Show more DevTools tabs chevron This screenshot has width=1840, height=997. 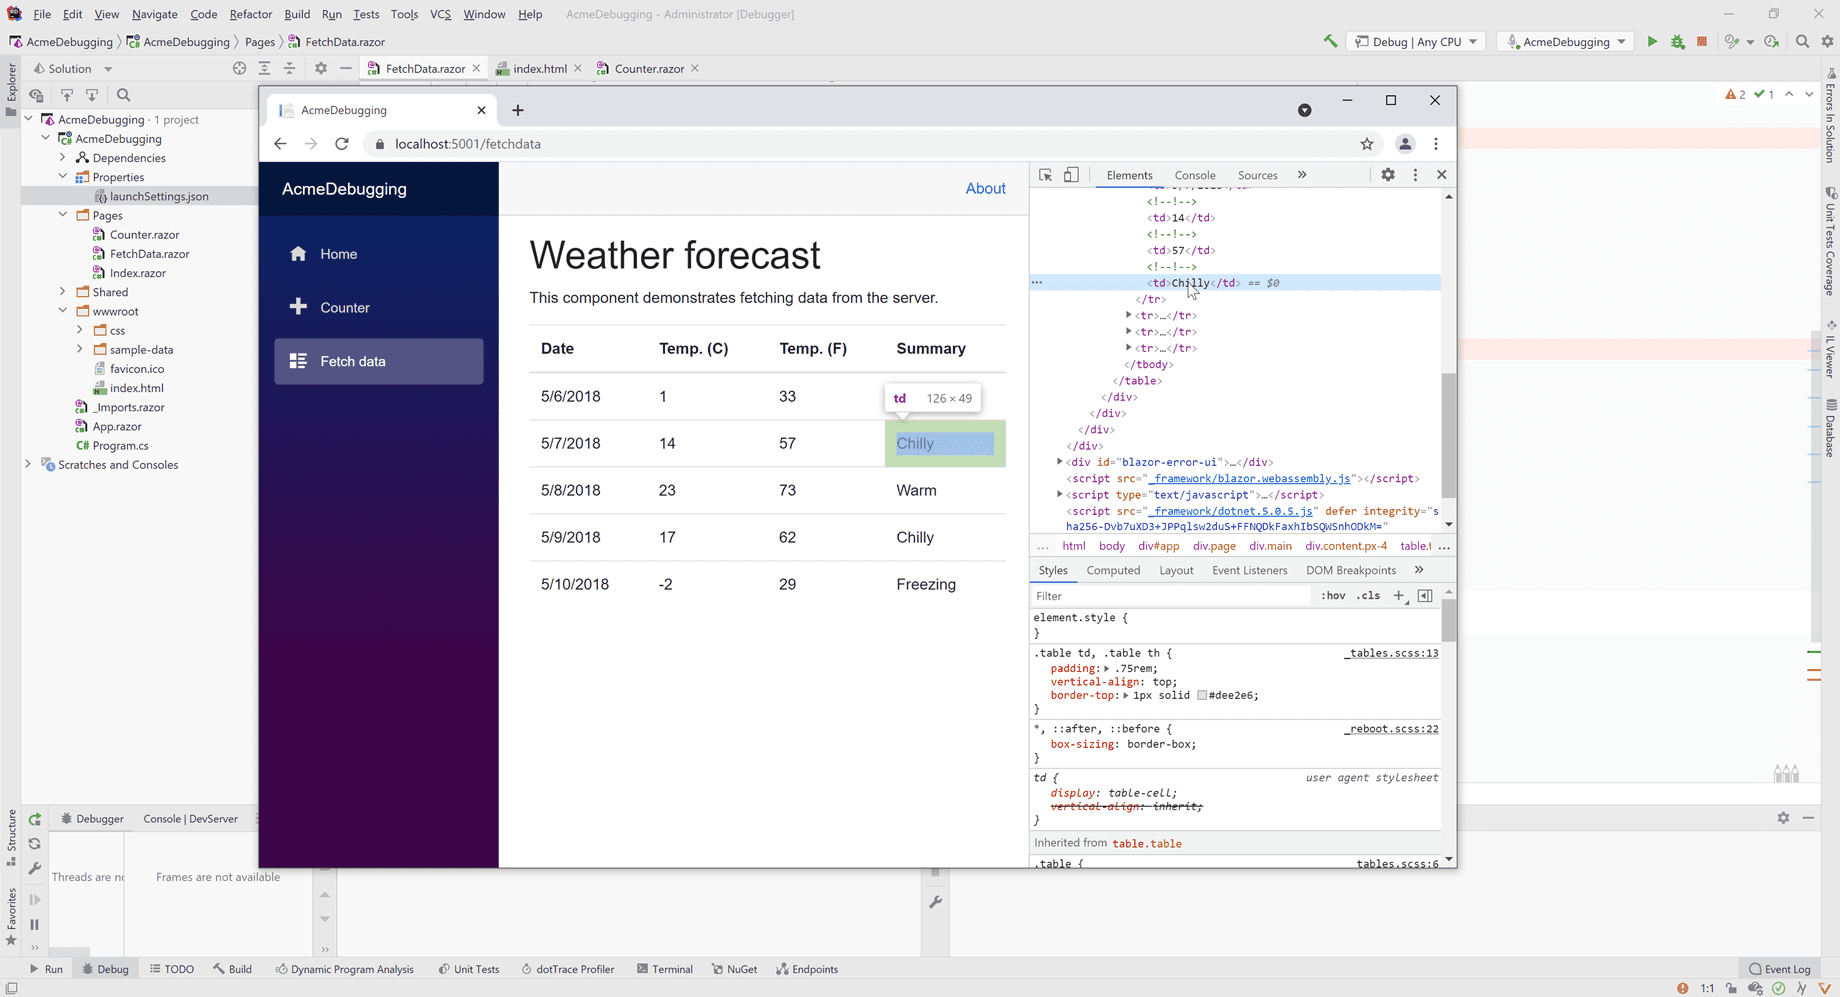[1302, 175]
